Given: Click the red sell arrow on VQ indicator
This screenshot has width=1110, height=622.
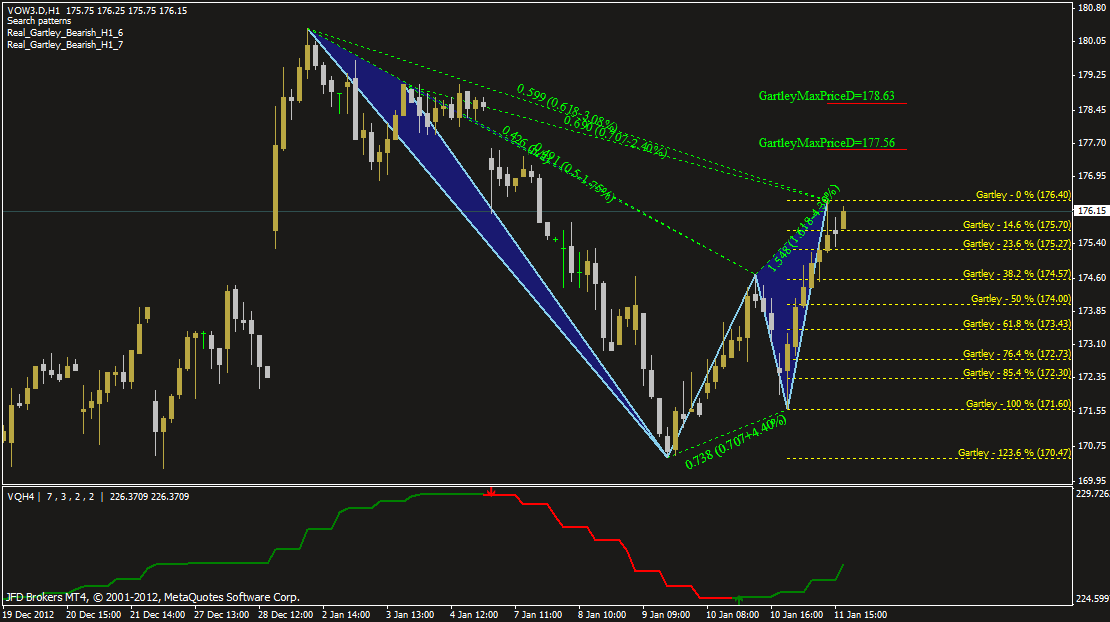Looking at the screenshot, I should point(490,492).
